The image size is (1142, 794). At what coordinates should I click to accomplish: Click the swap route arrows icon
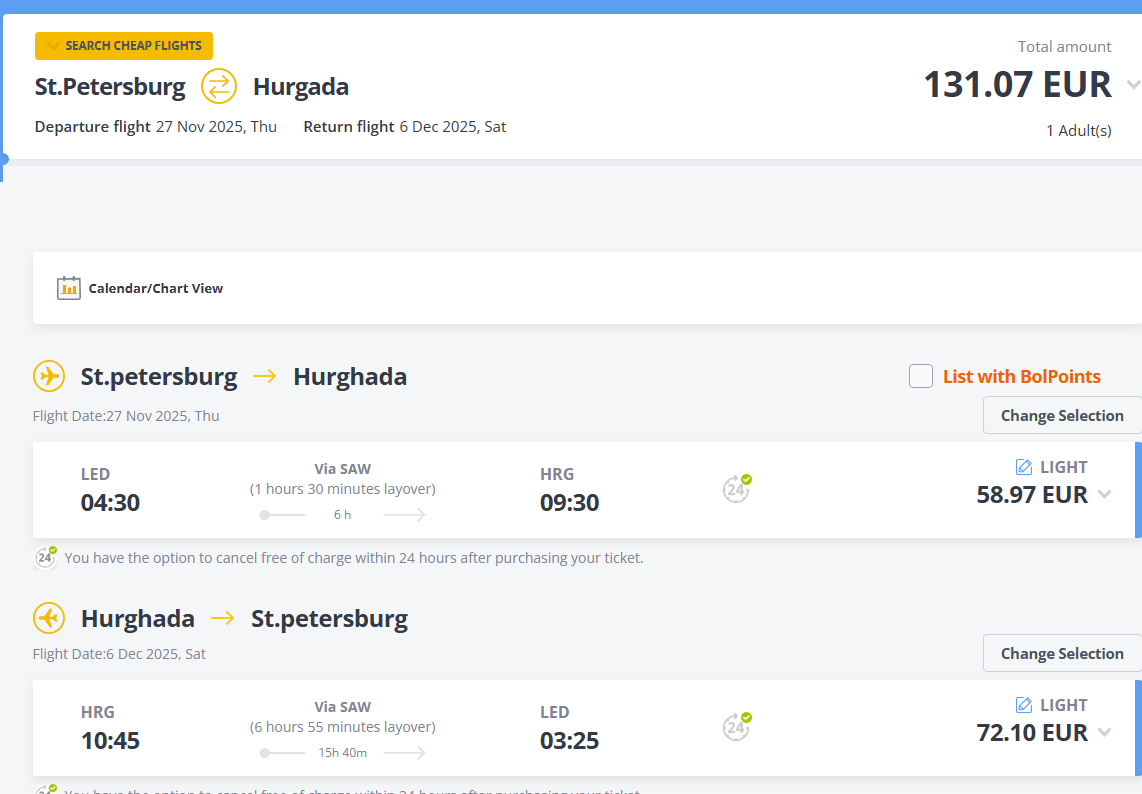tap(219, 86)
